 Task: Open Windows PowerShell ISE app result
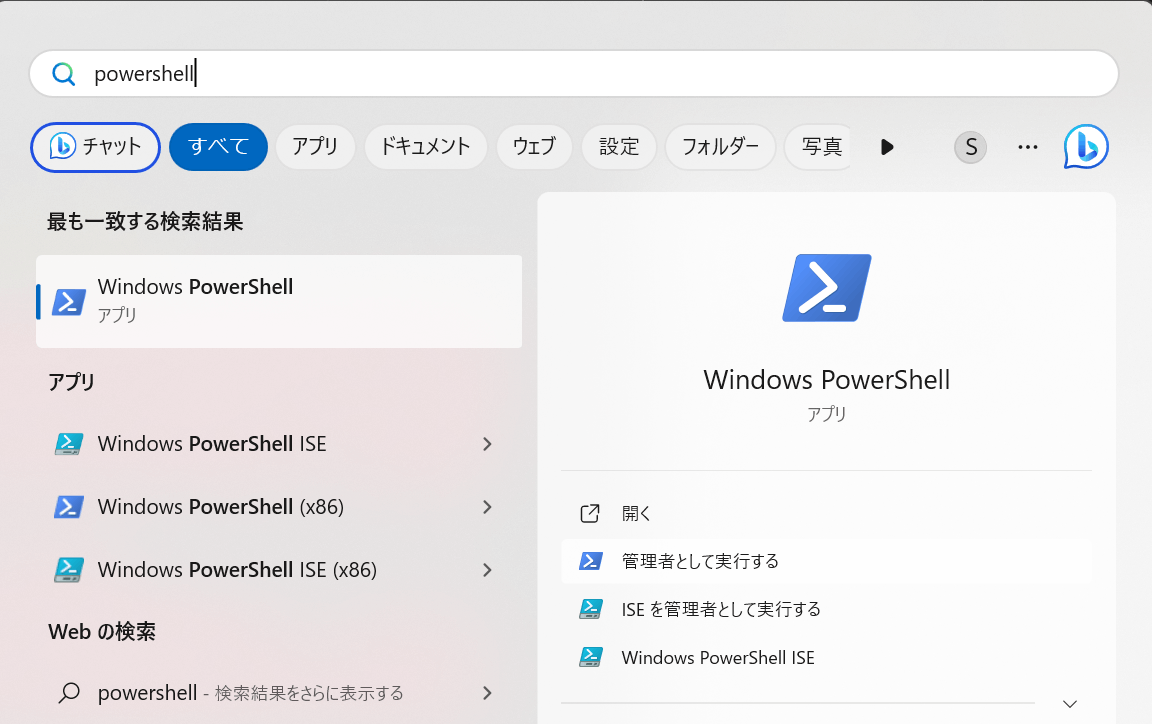click(279, 444)
